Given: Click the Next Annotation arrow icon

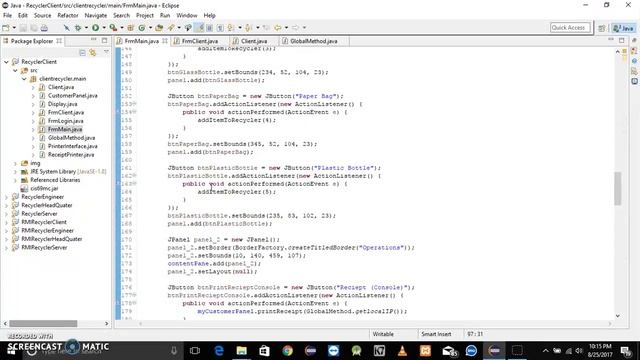Looking at the screenshot, I should [231, 28].
